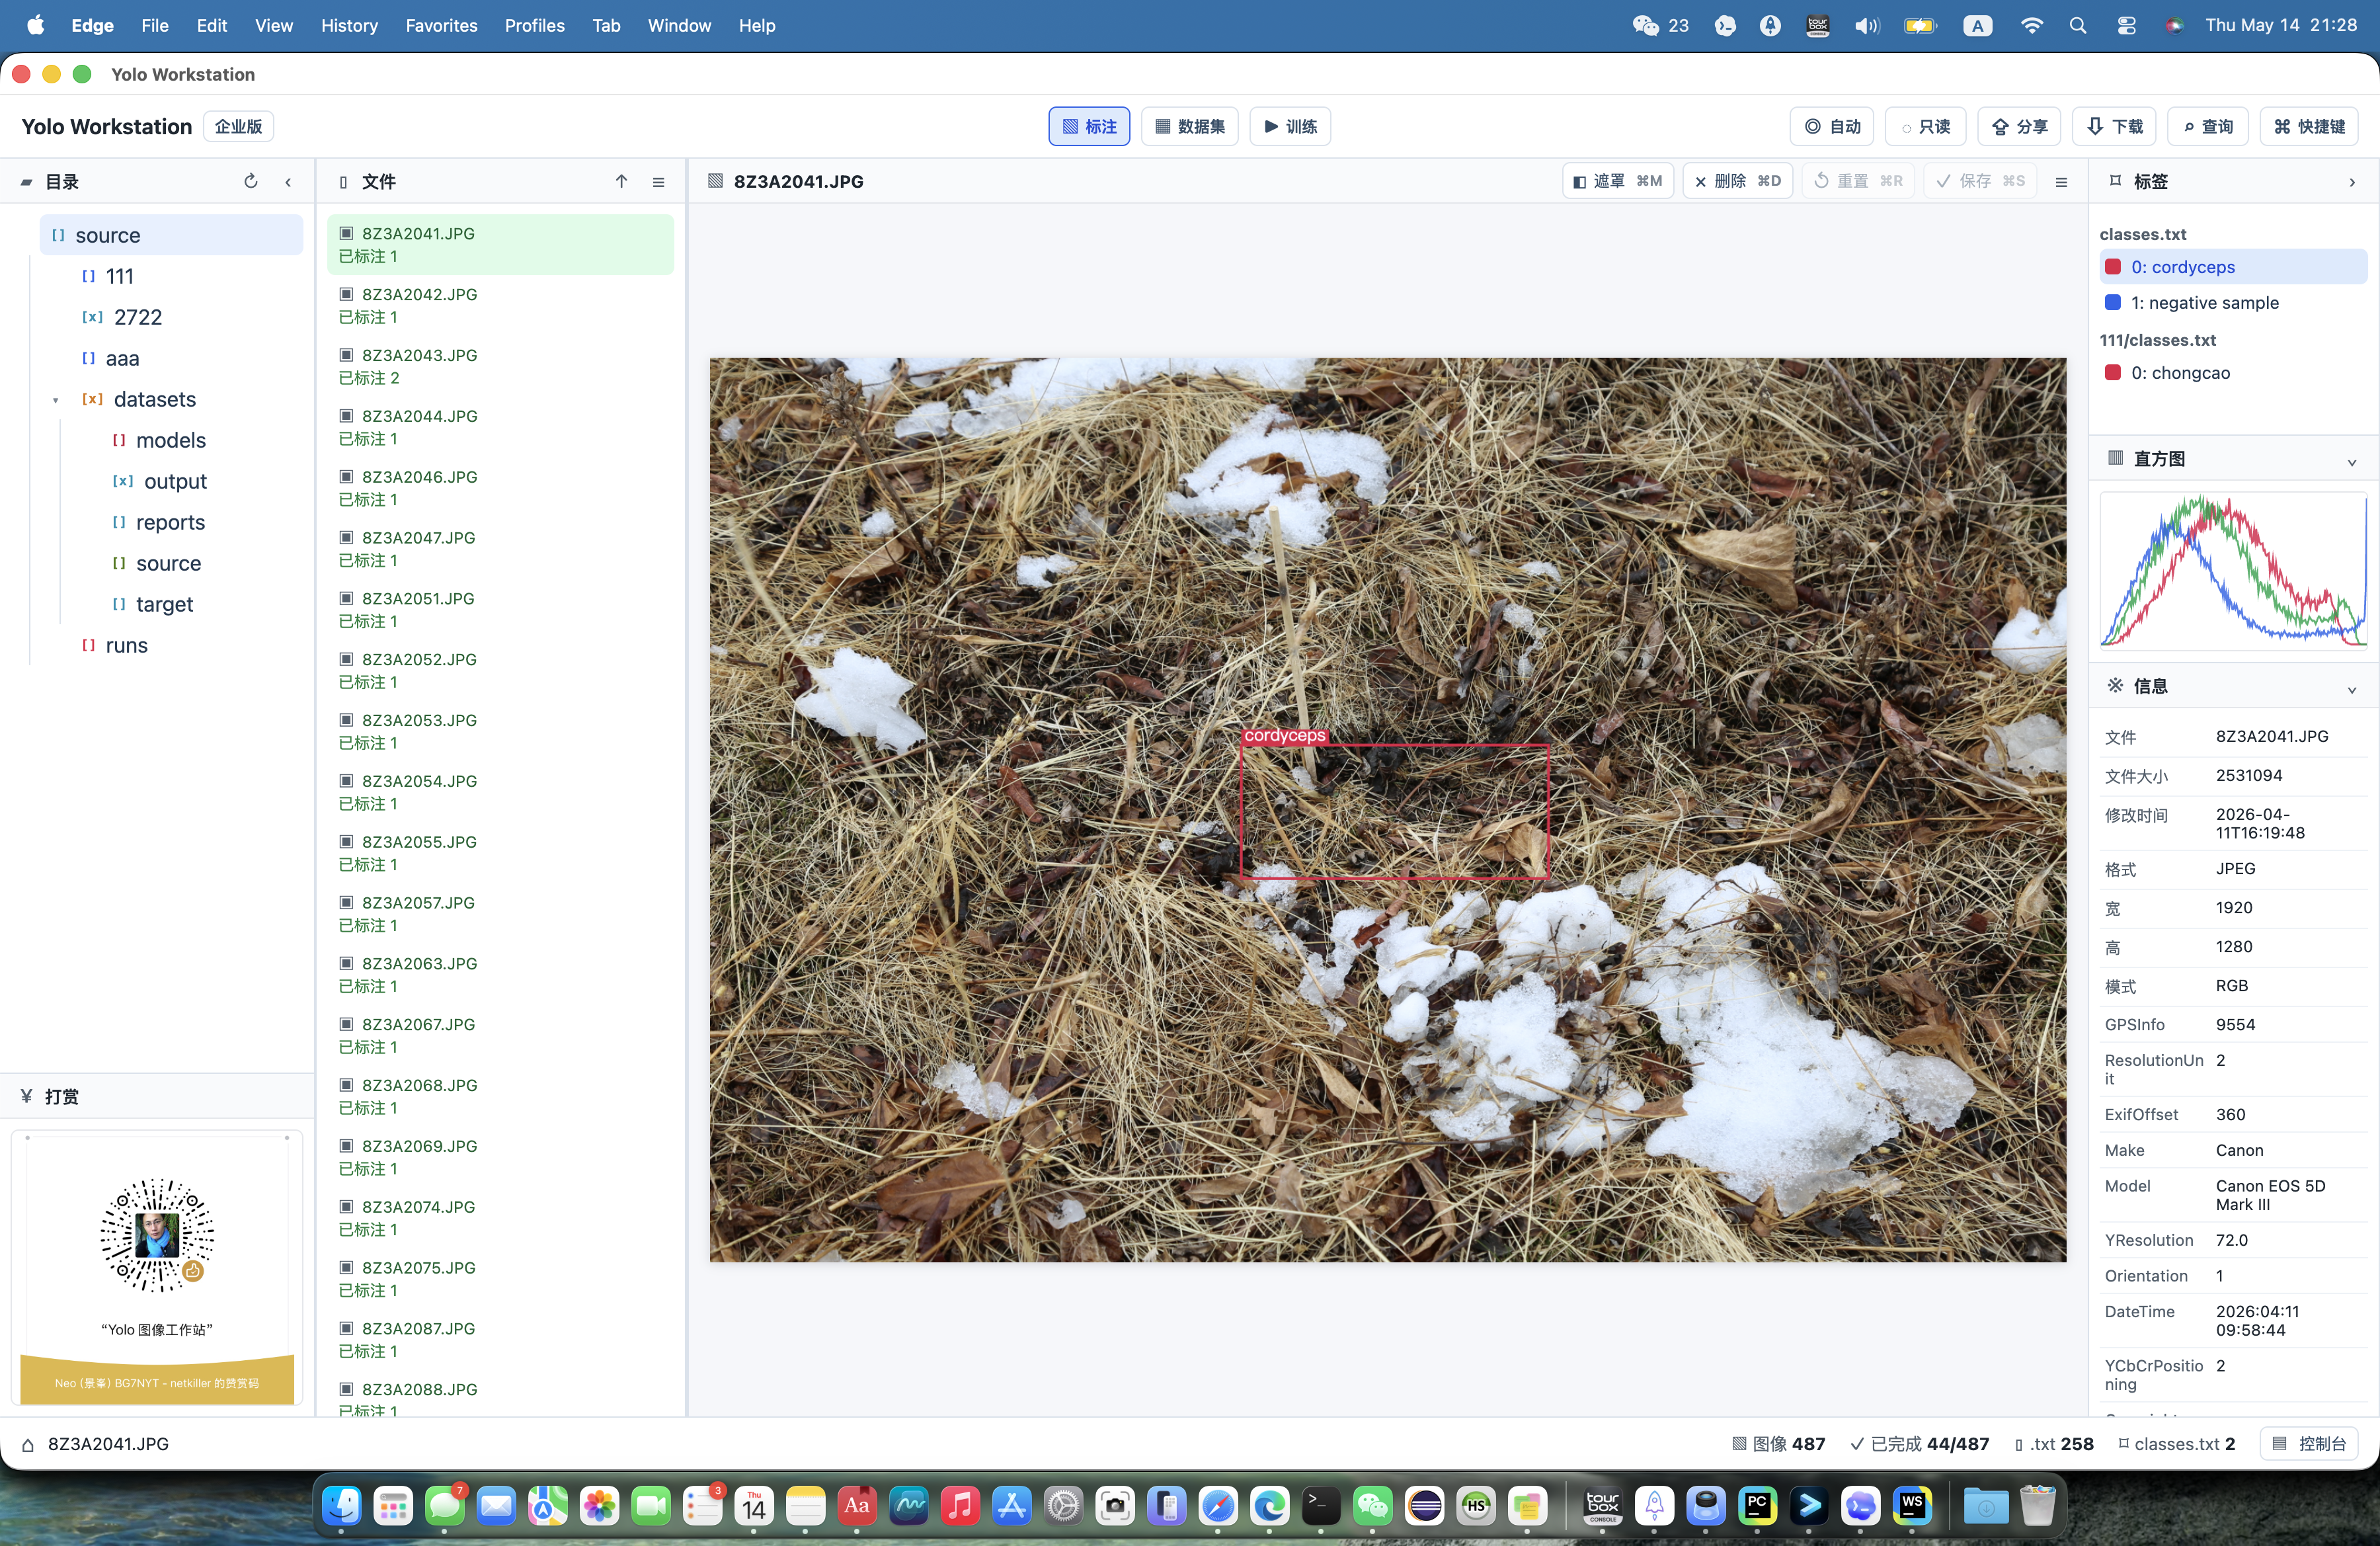Click the 分享 share button
2380x1546 pixels.
tap(2019, 126)
